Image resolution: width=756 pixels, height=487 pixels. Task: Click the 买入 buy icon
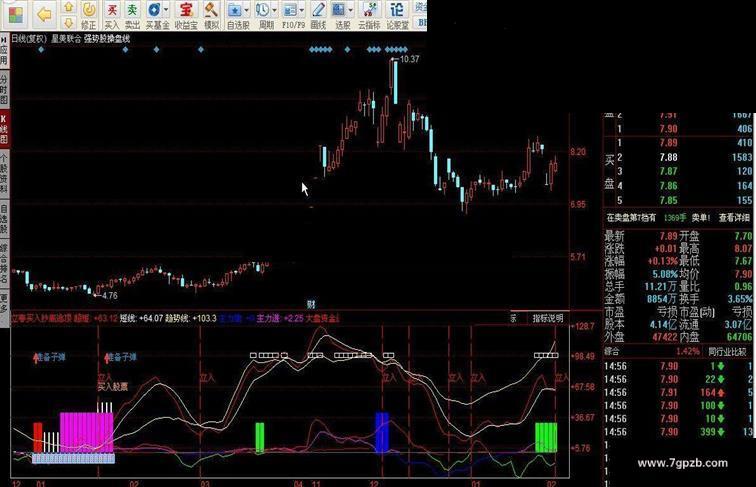coord(112,10)
